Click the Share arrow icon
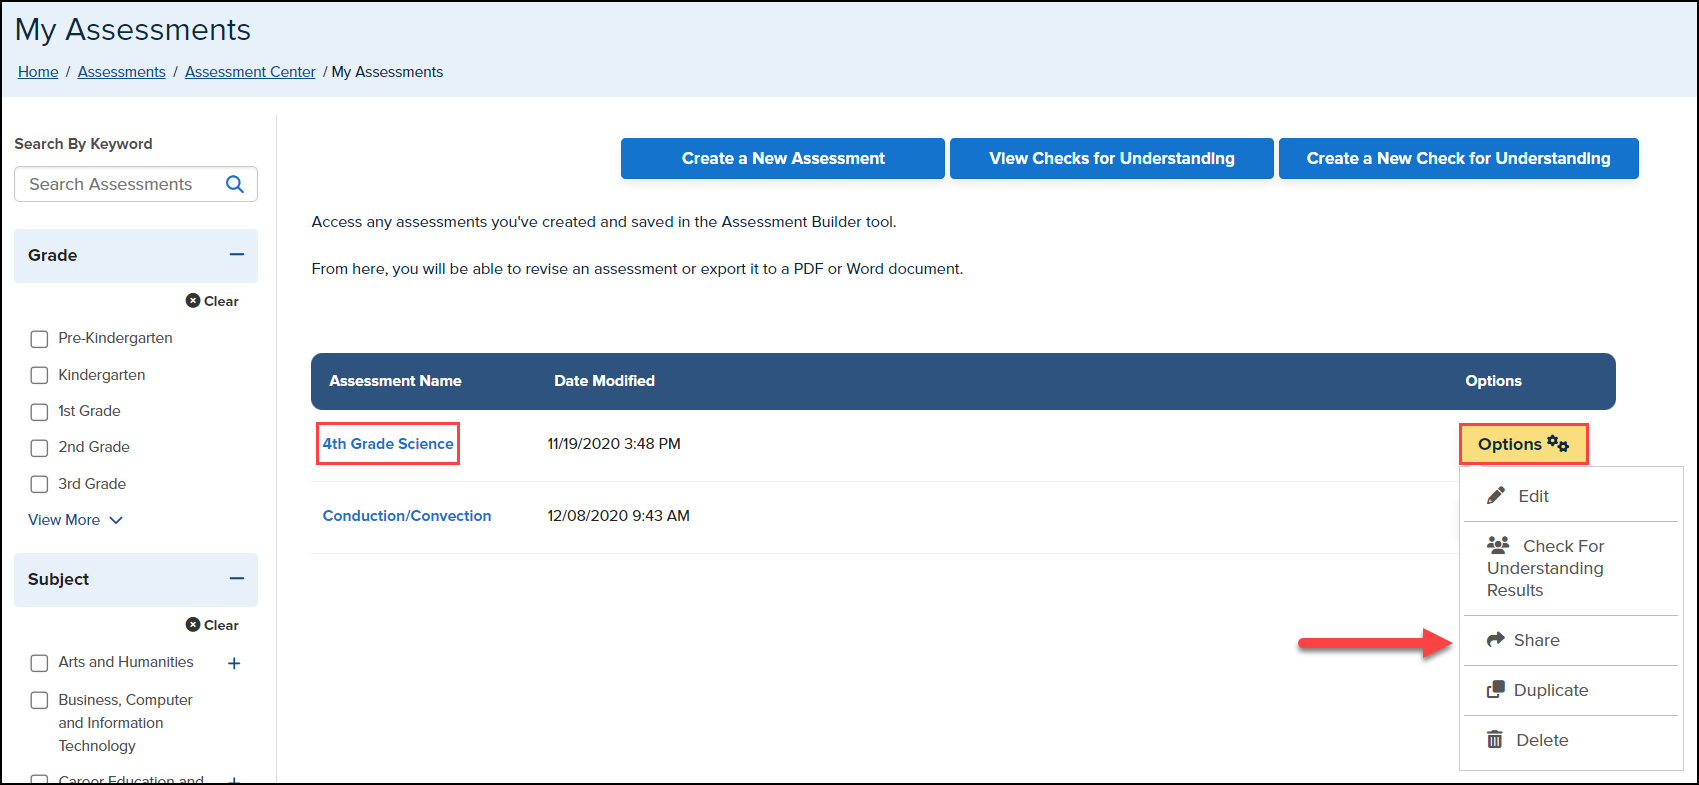Viewport: 1699px width, 785px height. click(x=1496, y=640)
